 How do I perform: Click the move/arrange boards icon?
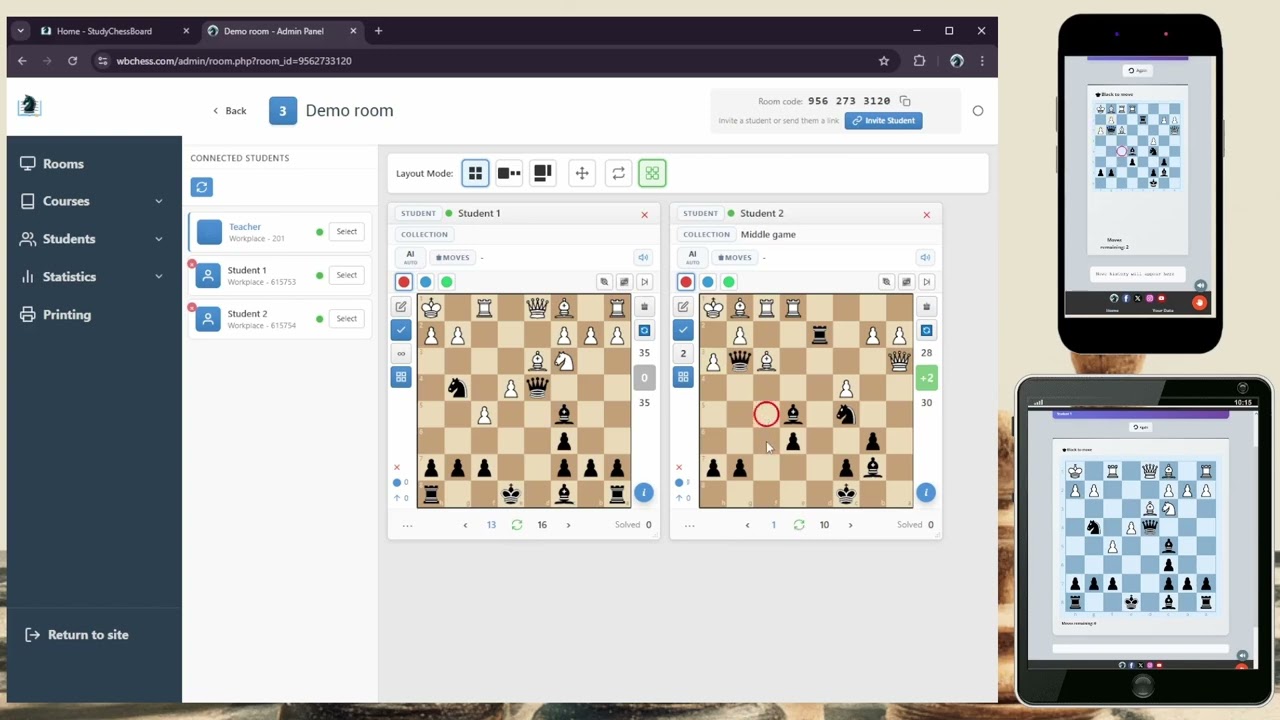(582, 173)
